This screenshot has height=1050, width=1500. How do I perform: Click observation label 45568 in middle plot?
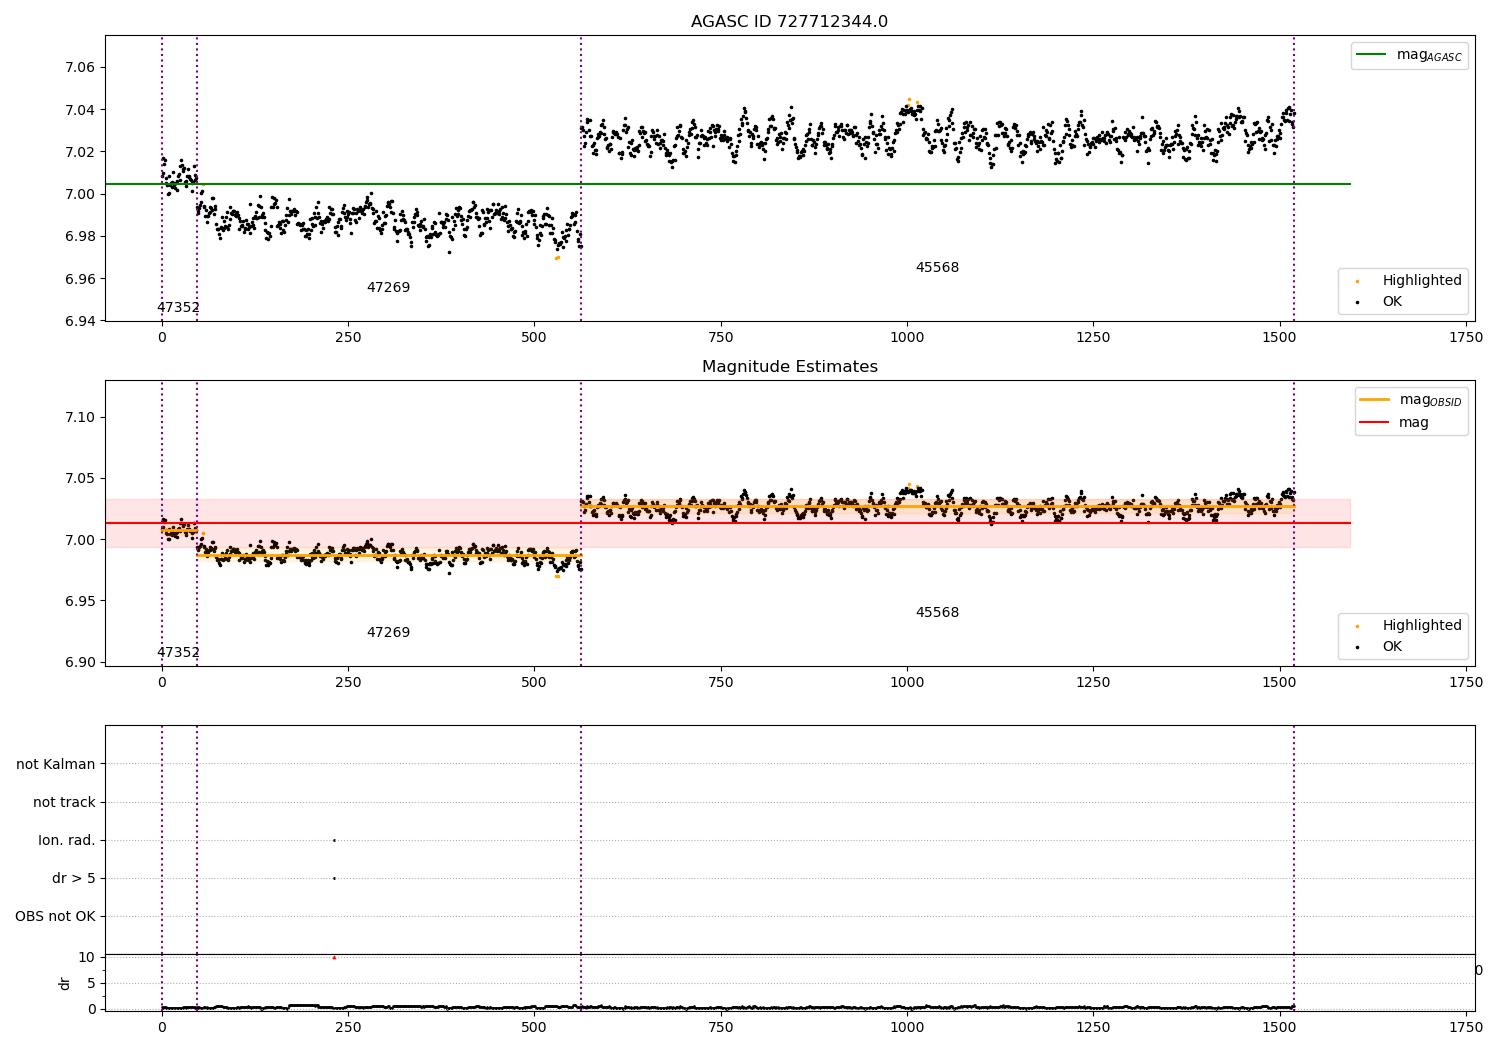937,613
